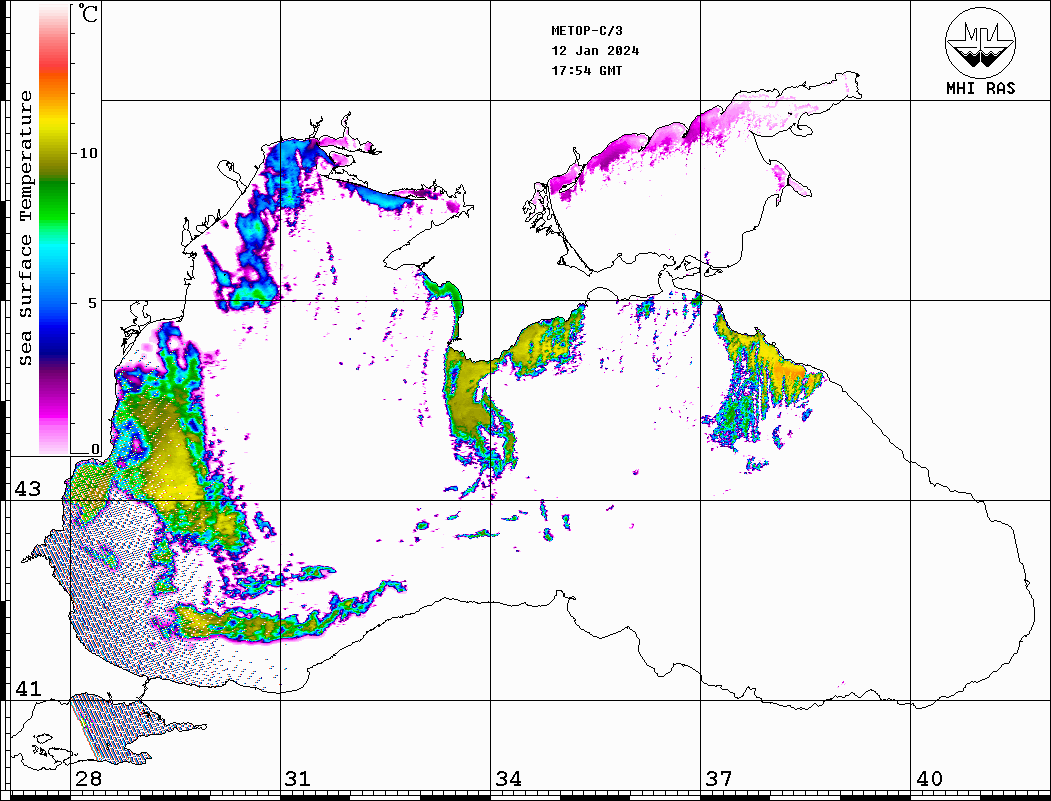Click the longitude label '40'
The height and width of the screenshot is (801, 1051).
tap(929, 779)
